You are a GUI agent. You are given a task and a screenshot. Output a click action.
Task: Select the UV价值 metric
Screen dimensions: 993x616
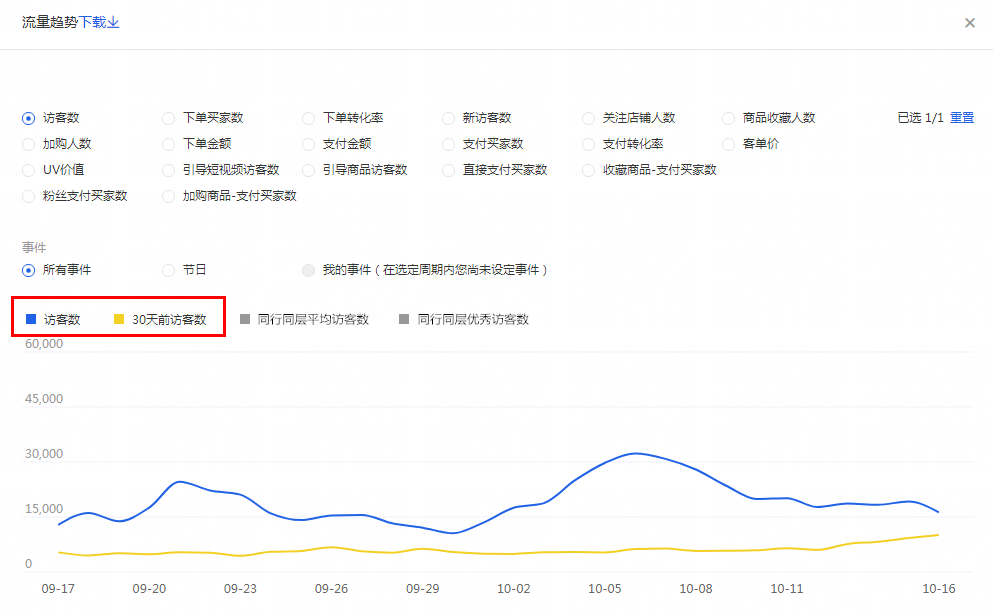pos(29,170)
